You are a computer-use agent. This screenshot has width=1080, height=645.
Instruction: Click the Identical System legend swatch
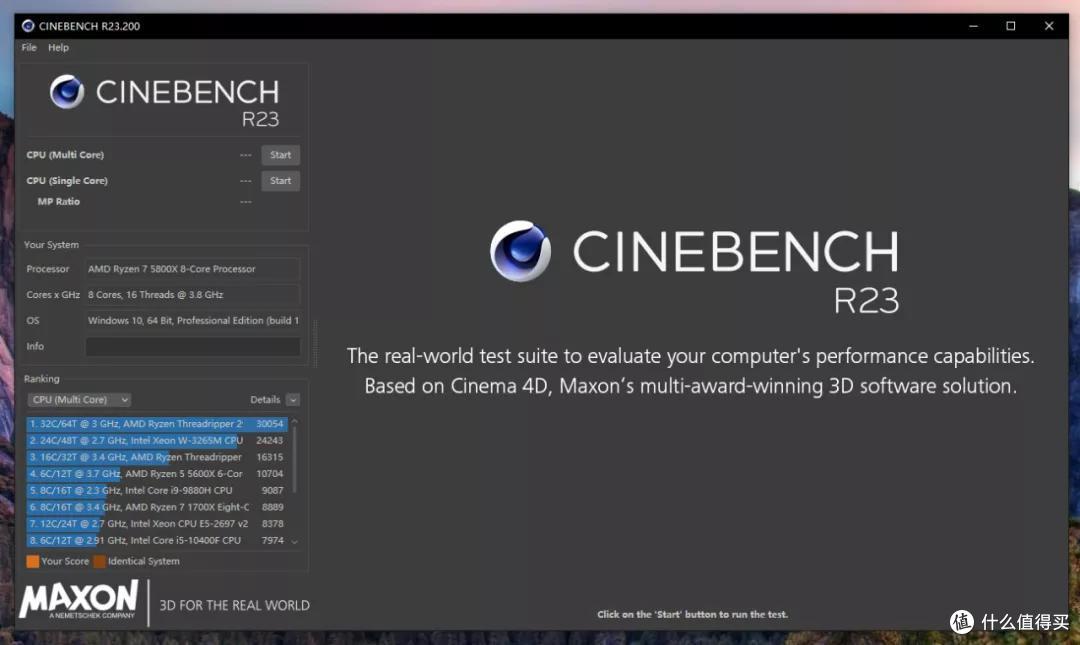coord(99,562)
